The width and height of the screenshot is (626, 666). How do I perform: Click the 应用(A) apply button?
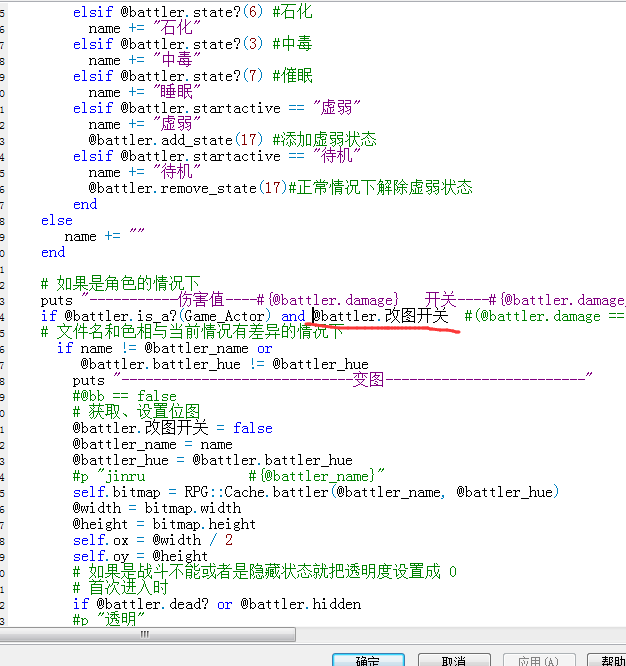(539, 660)
